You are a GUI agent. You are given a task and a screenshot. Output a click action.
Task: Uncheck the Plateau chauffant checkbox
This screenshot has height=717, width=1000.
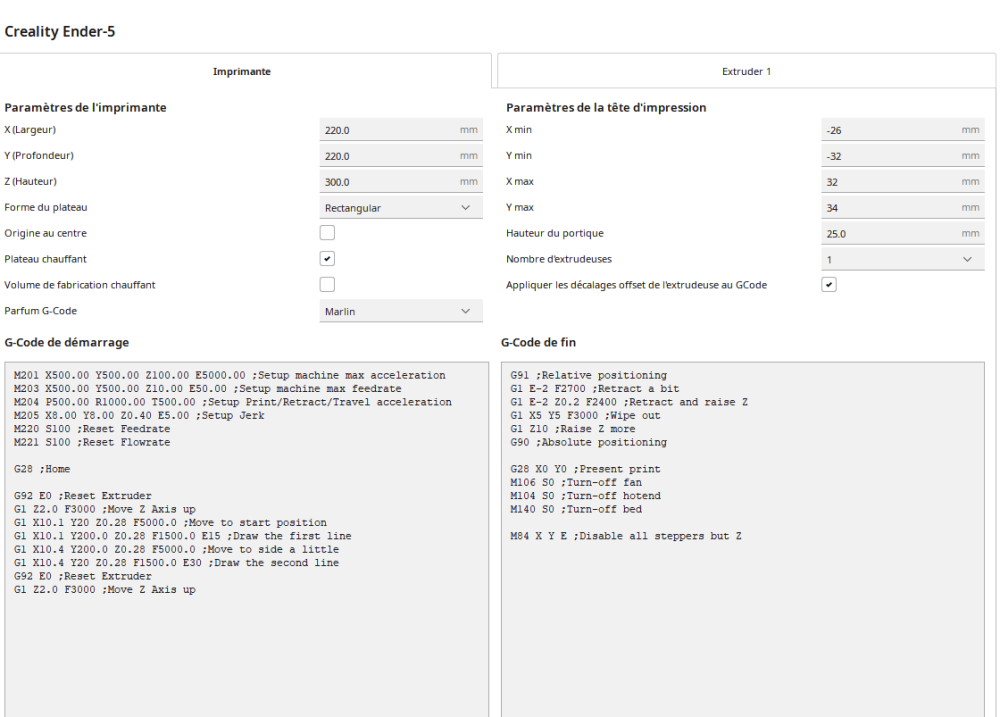click(327, 259)
